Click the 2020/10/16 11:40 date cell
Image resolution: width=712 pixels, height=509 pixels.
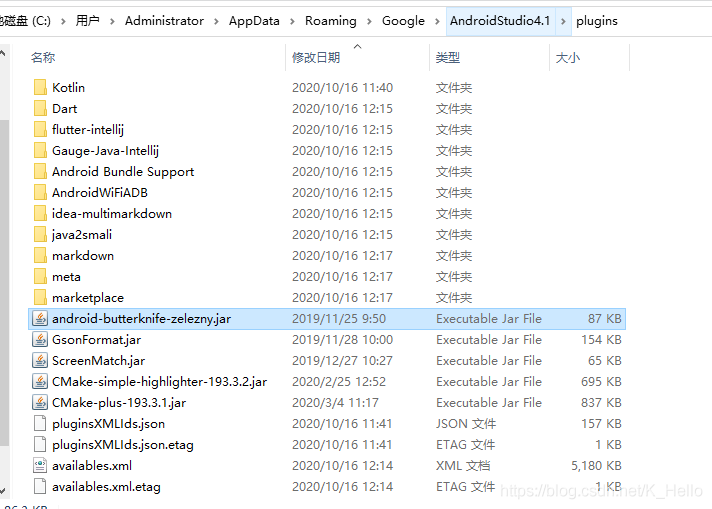pos(342,87)
